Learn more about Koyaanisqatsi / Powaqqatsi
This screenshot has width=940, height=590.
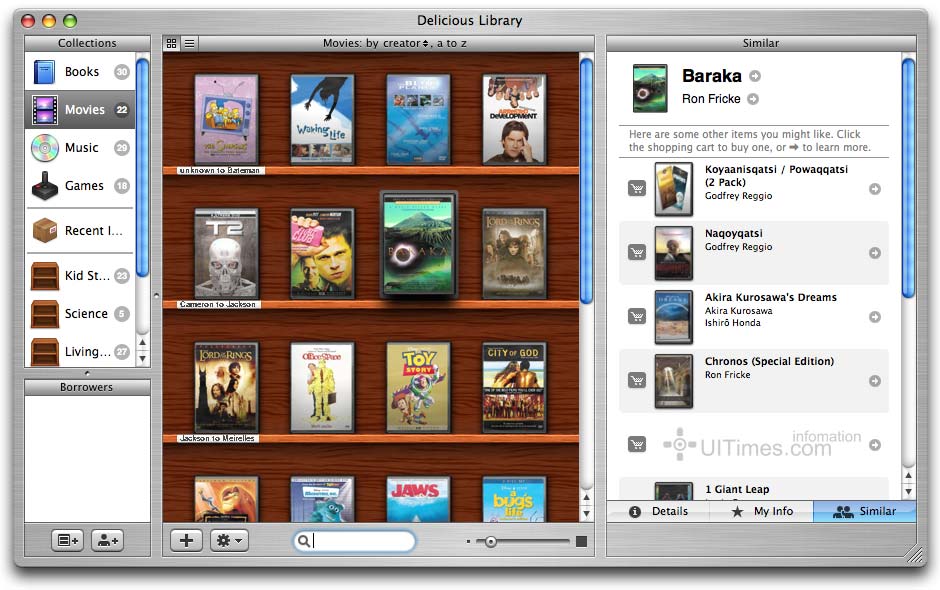875,189
